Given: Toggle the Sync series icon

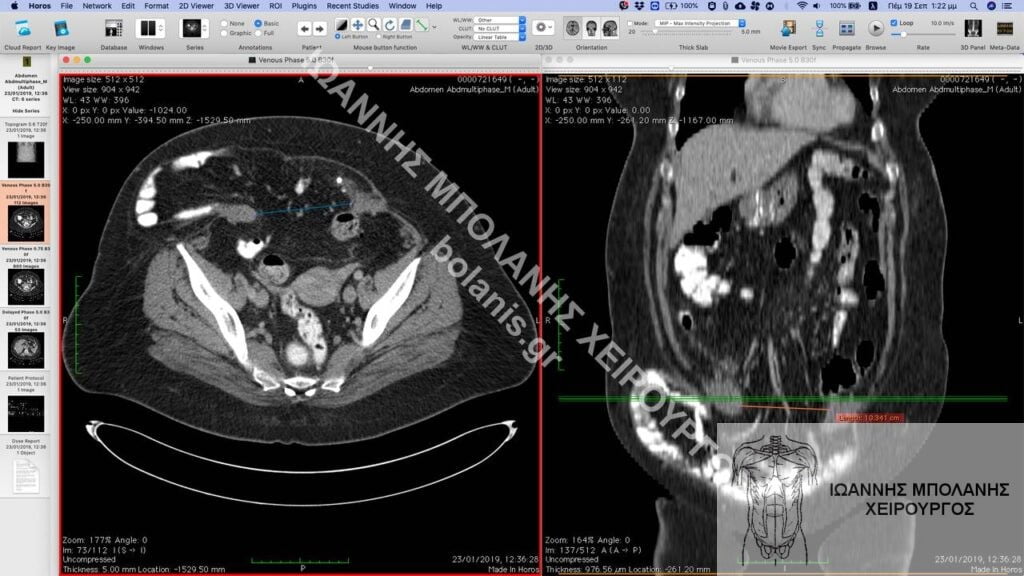Looking at the screenshot, I should click(x=819, y=29).
